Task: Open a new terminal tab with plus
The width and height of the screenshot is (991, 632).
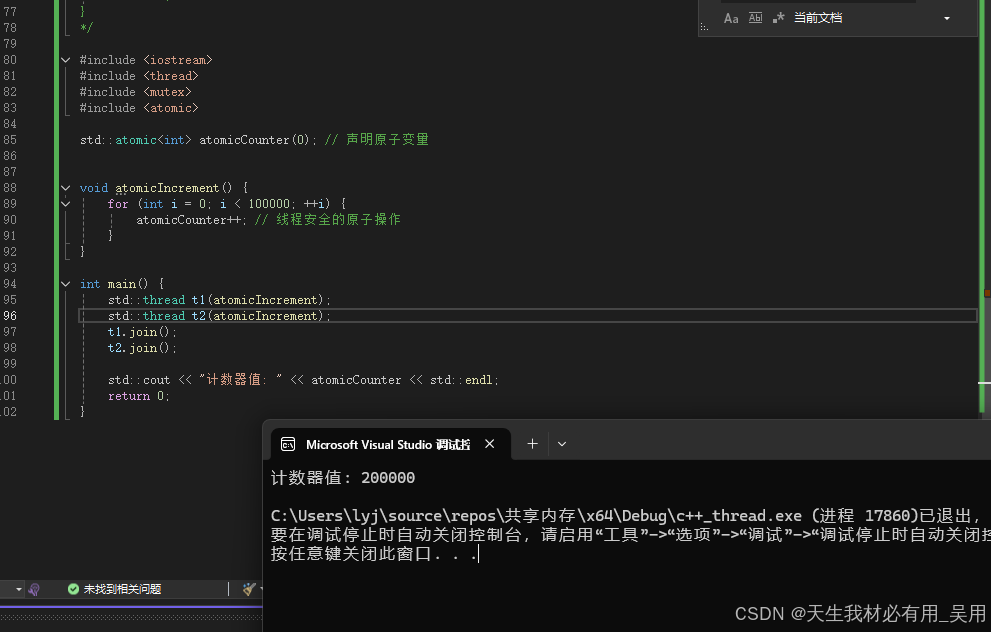Action: 532,444
